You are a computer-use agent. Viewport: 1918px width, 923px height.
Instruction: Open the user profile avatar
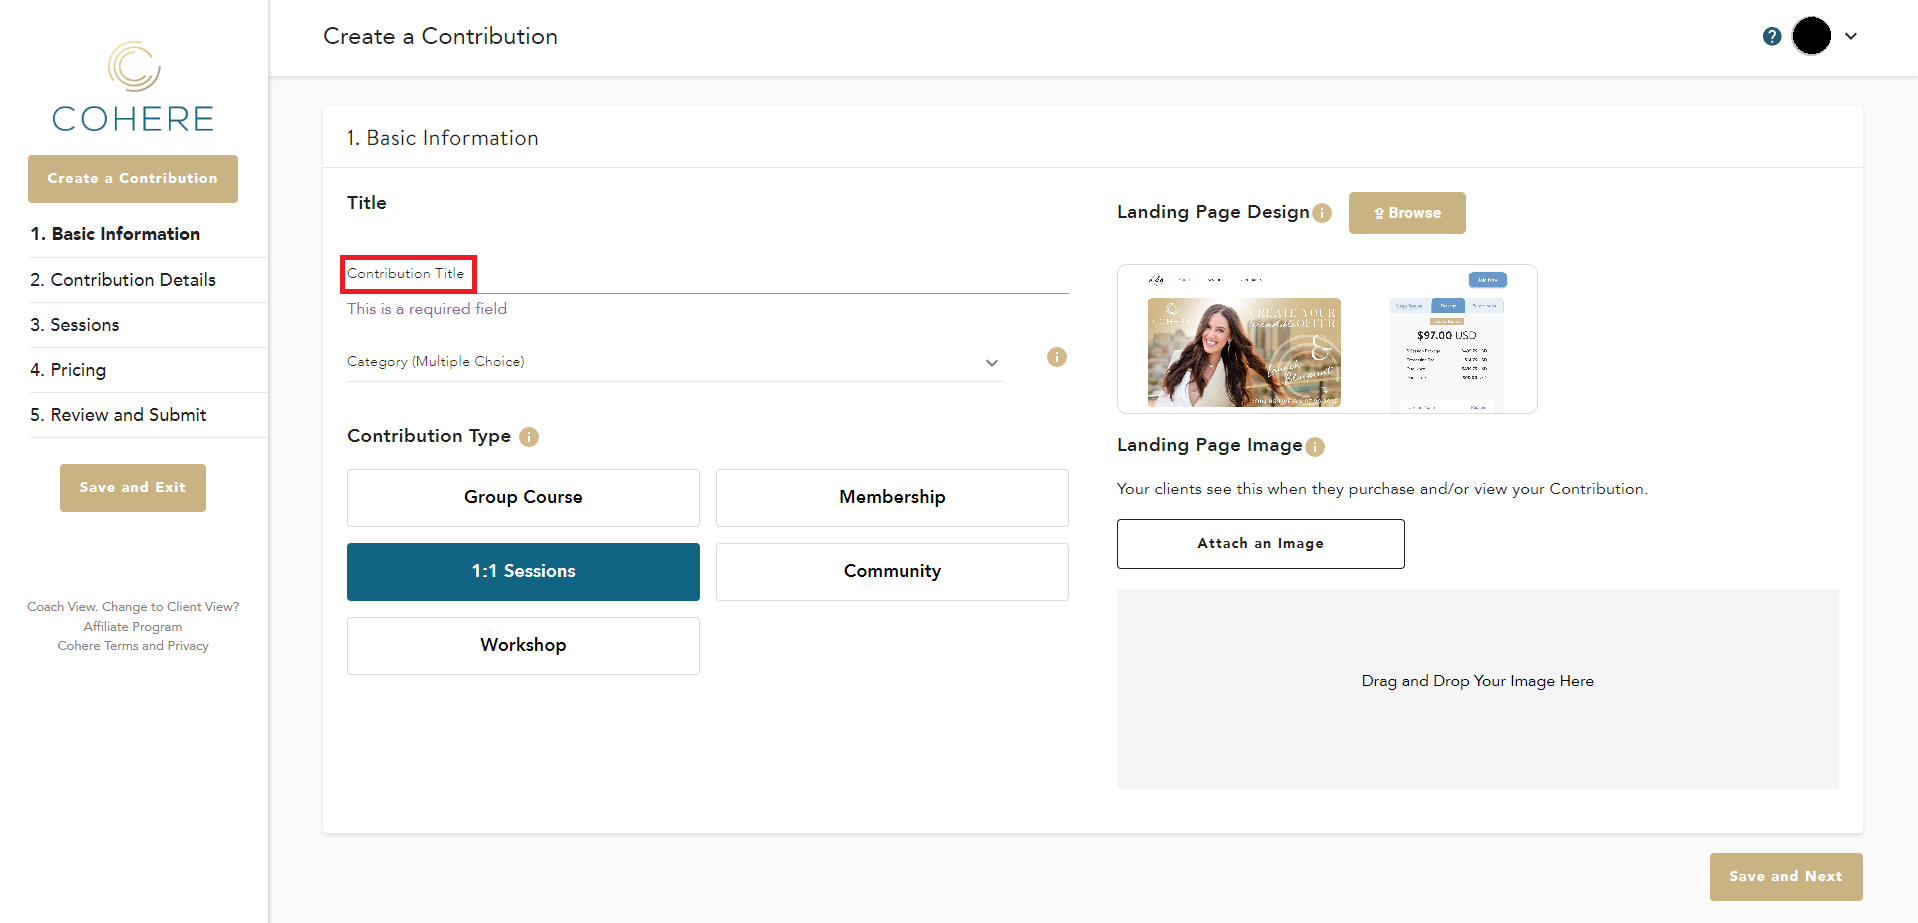1811,36
